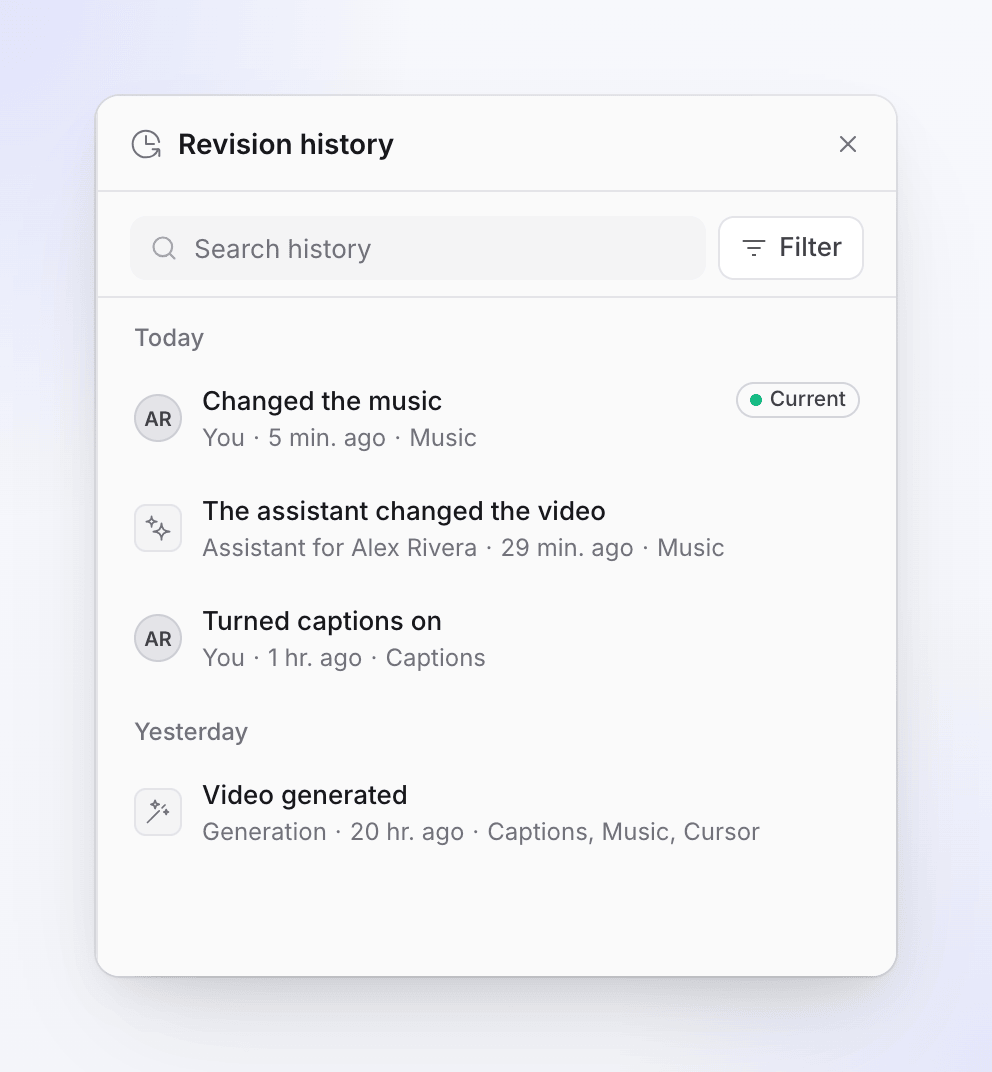Click the magic wand generation icon
The height and width of the screenshot is (1072, 992).
(x=158, y=812)
